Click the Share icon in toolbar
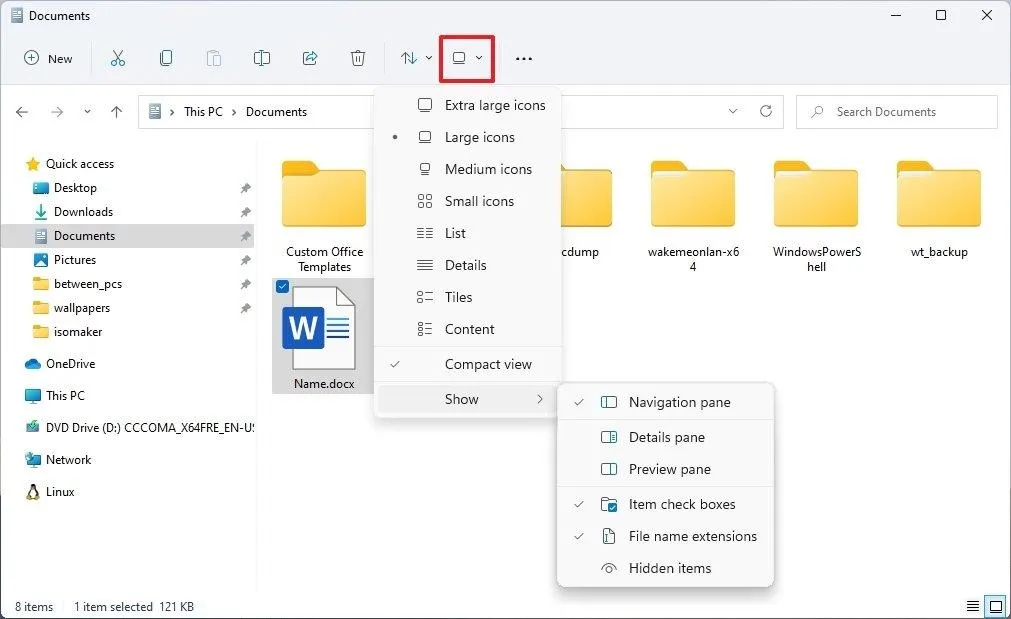The width and height of the screenshot is (1011, 619). tap(310, 59)
